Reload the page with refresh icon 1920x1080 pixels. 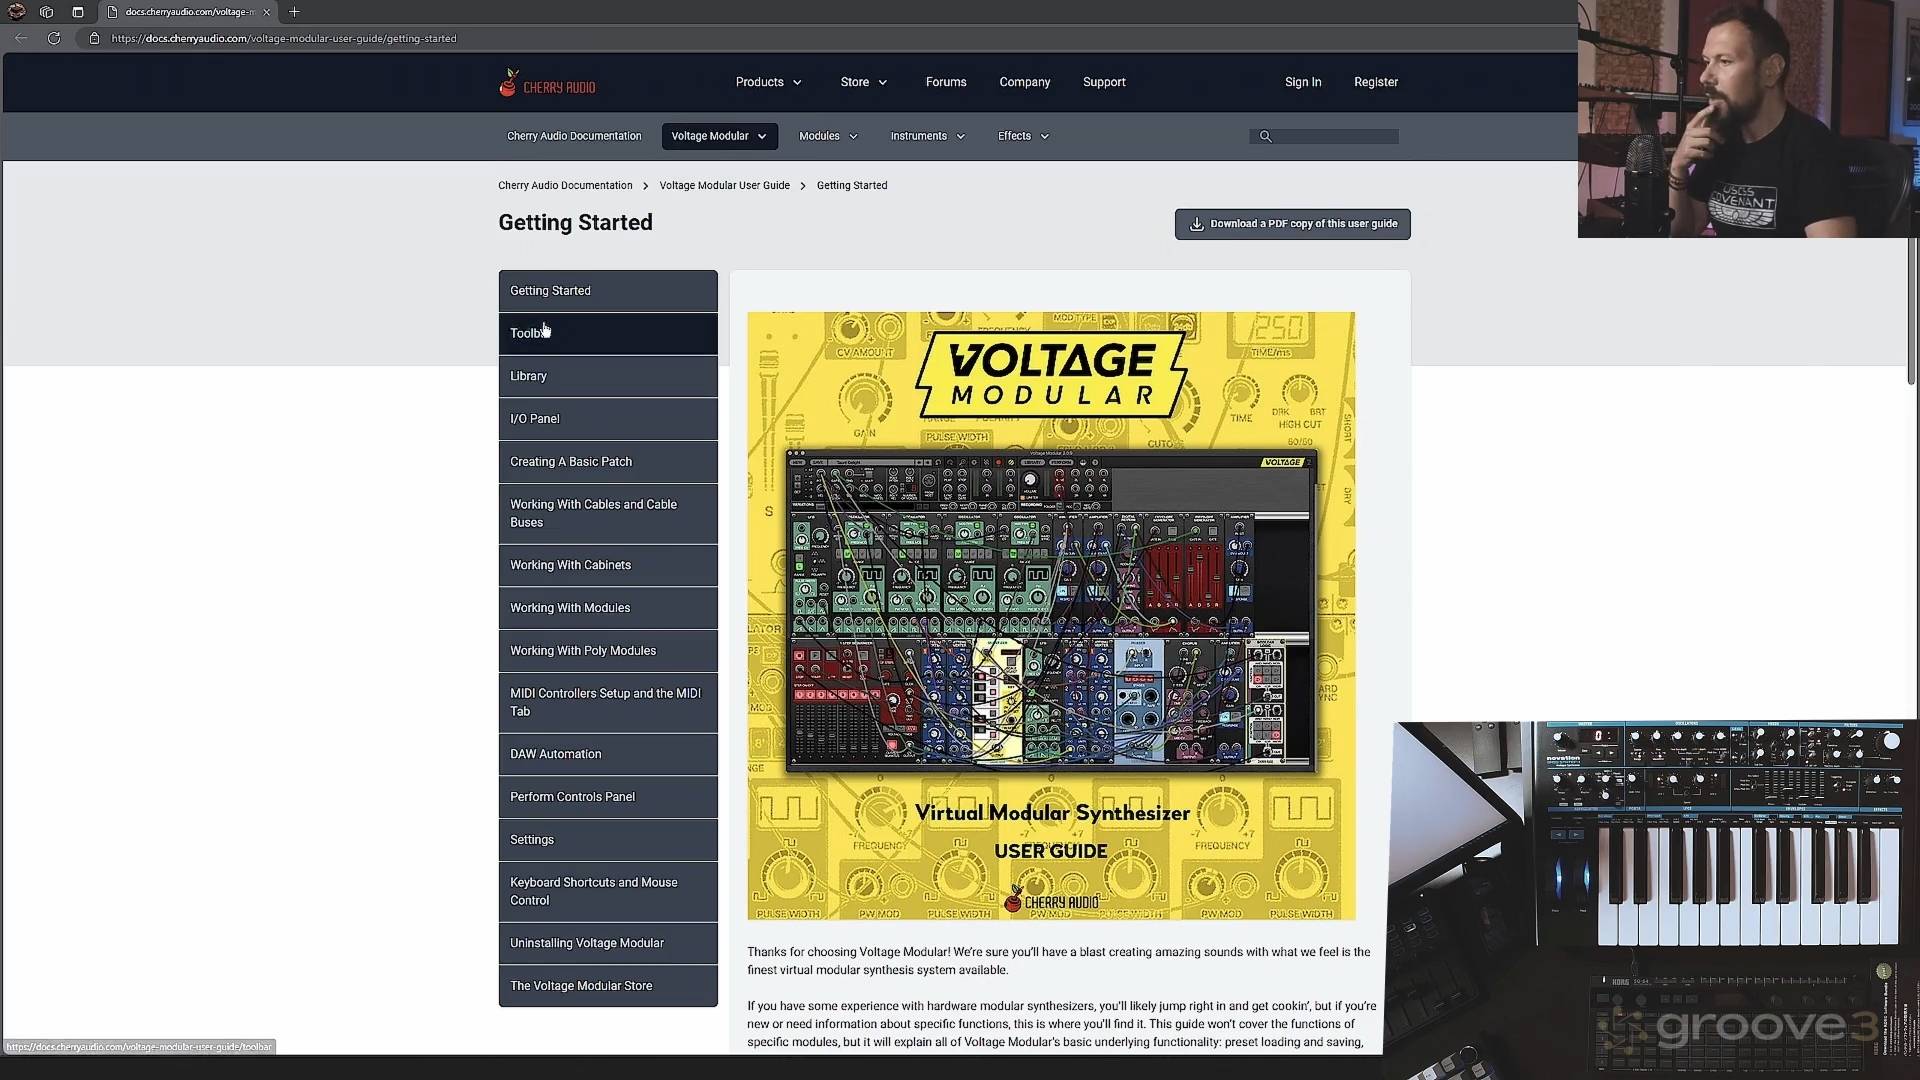54,38
